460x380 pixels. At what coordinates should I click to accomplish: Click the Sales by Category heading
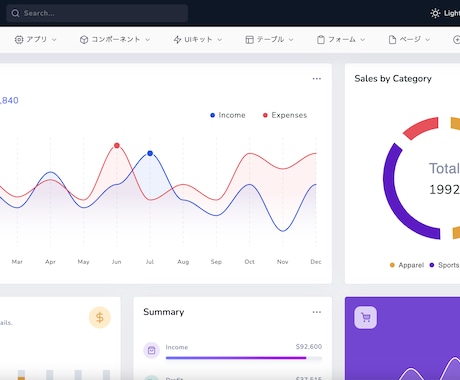click(x=393, y=79)
